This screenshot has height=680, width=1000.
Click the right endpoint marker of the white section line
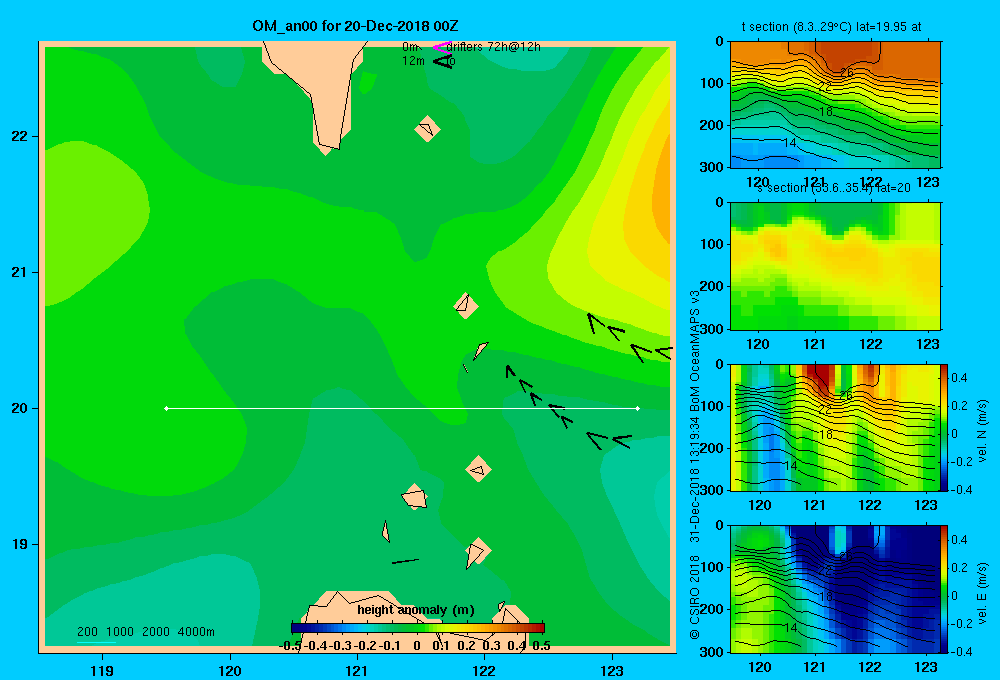(x=638, y=408)
